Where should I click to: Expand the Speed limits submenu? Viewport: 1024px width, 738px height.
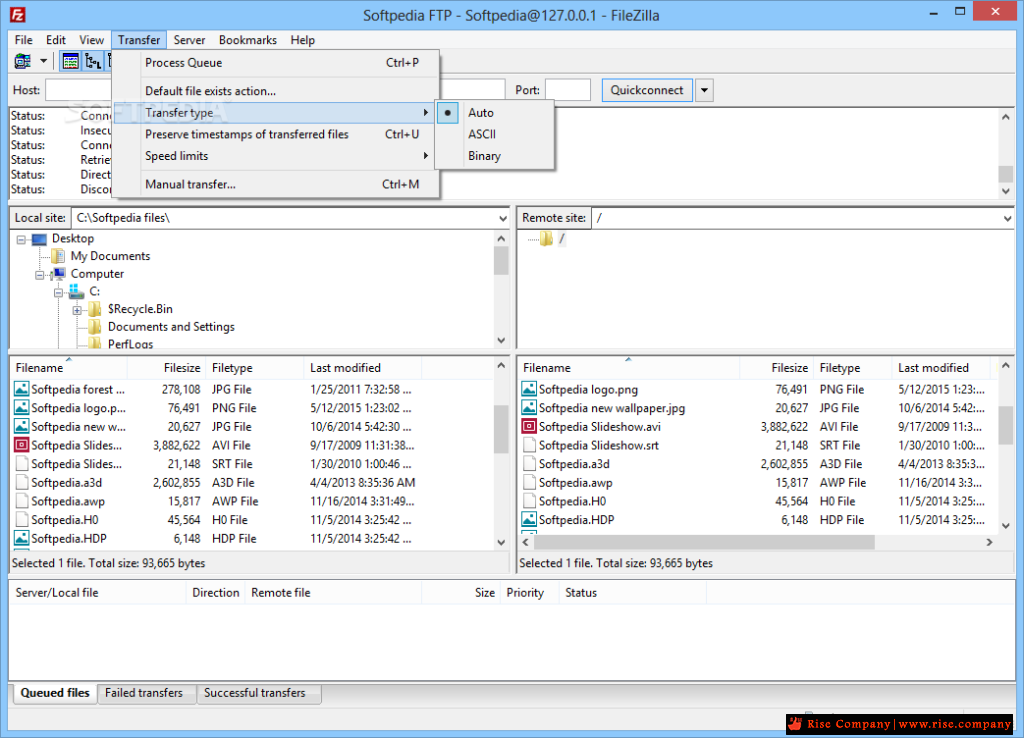[x=275, y=155]
